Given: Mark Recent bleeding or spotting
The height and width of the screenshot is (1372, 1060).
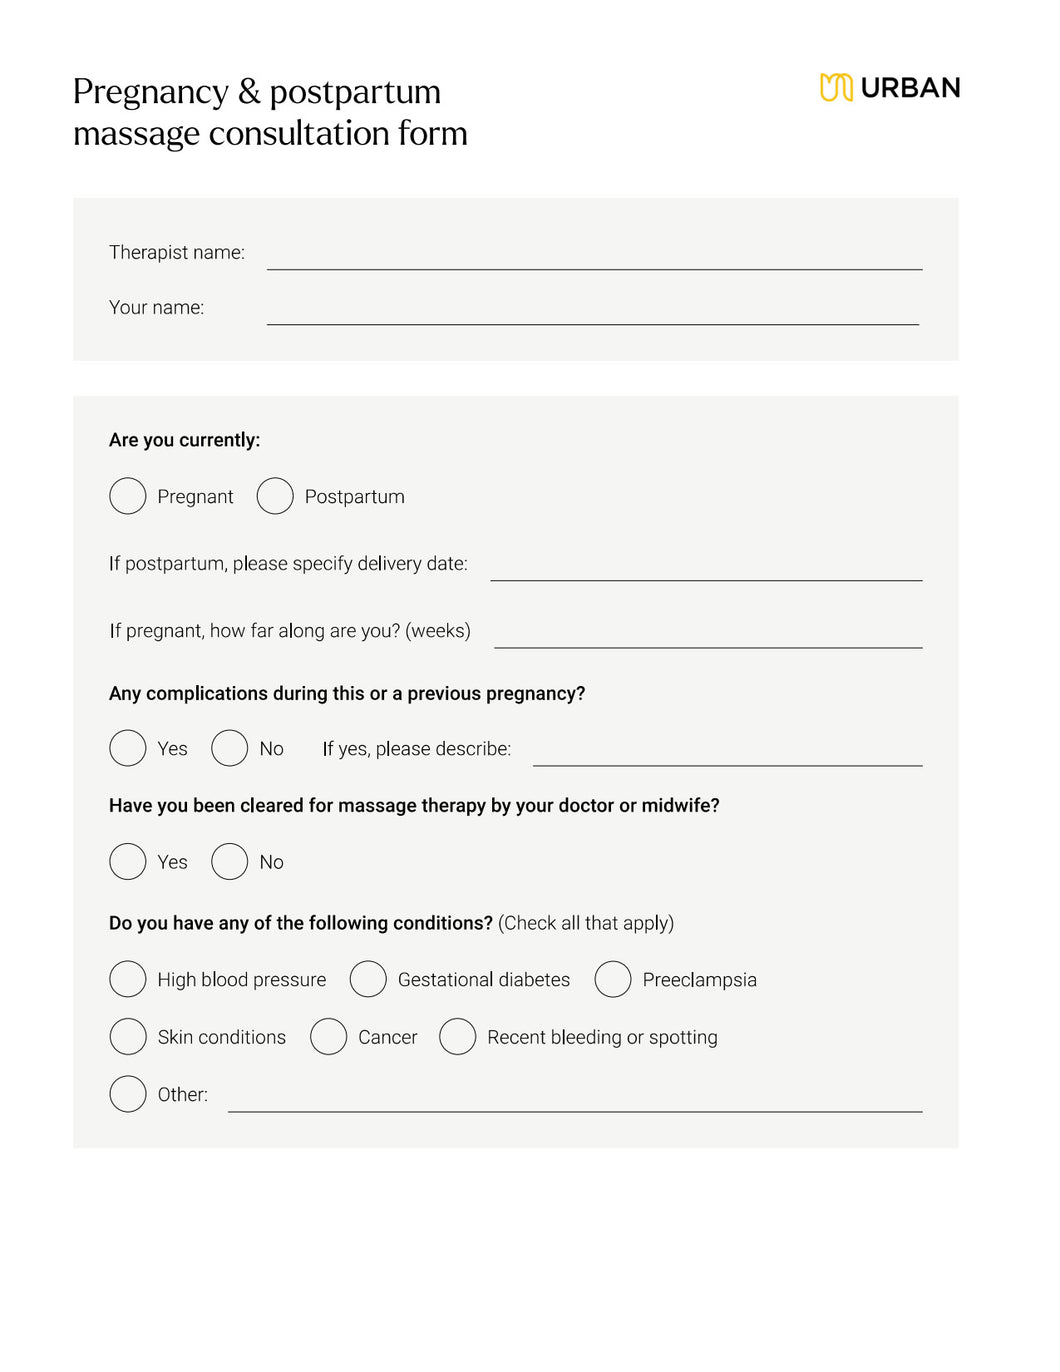Looking at the screenshot, I should click(x=458, y=1037).
